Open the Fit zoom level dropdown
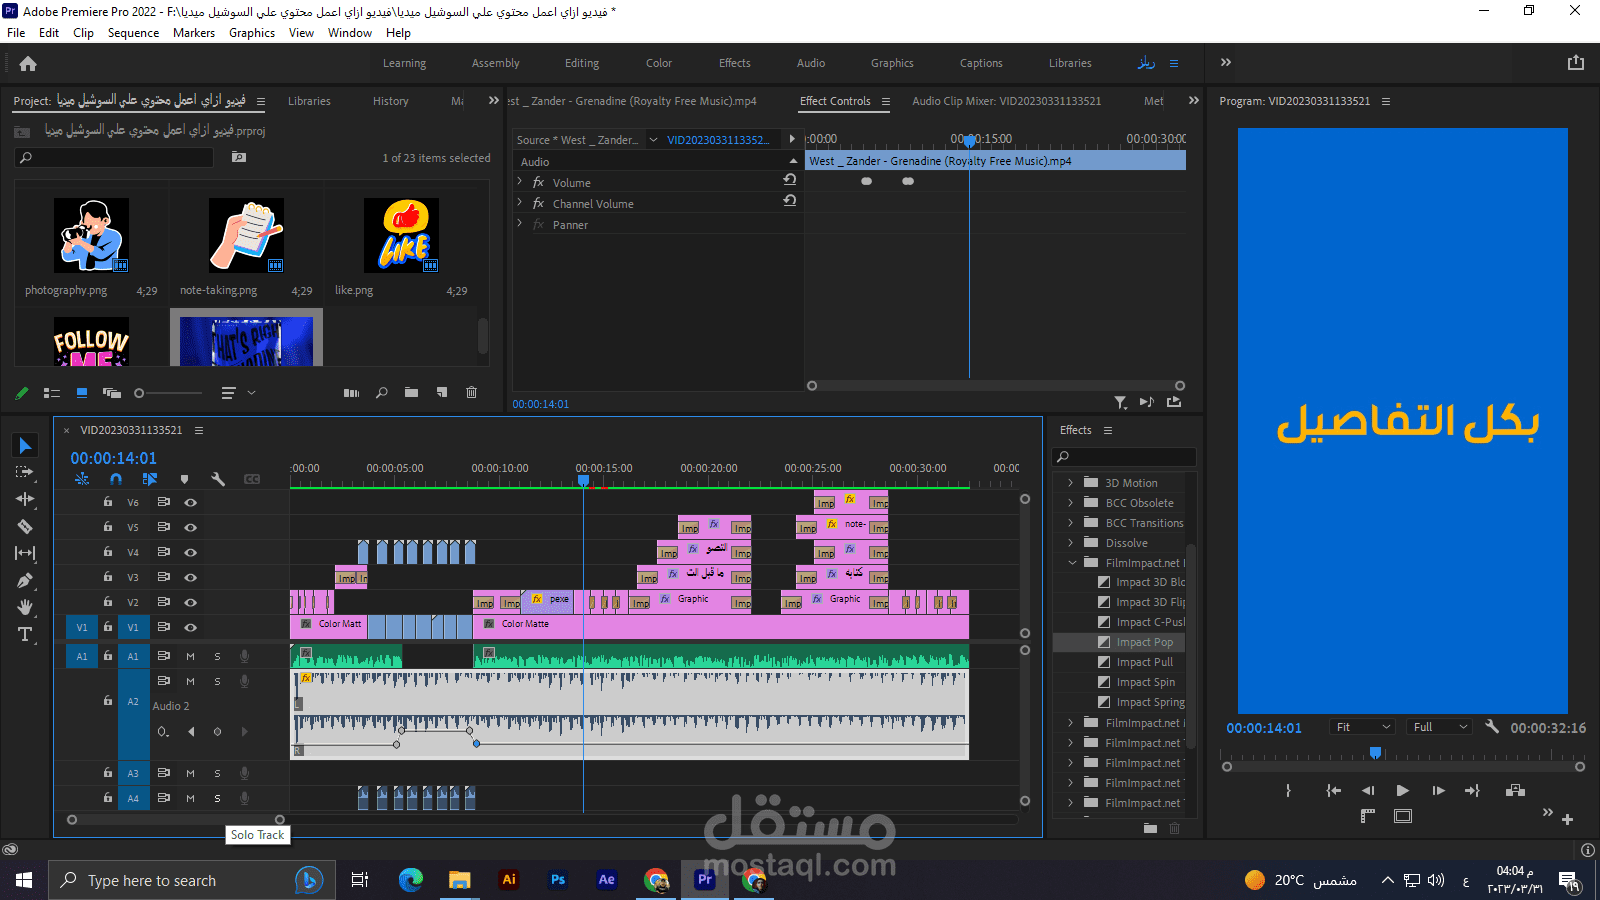The width and height of the screenshot is (1600, 900). point(1363,727)
